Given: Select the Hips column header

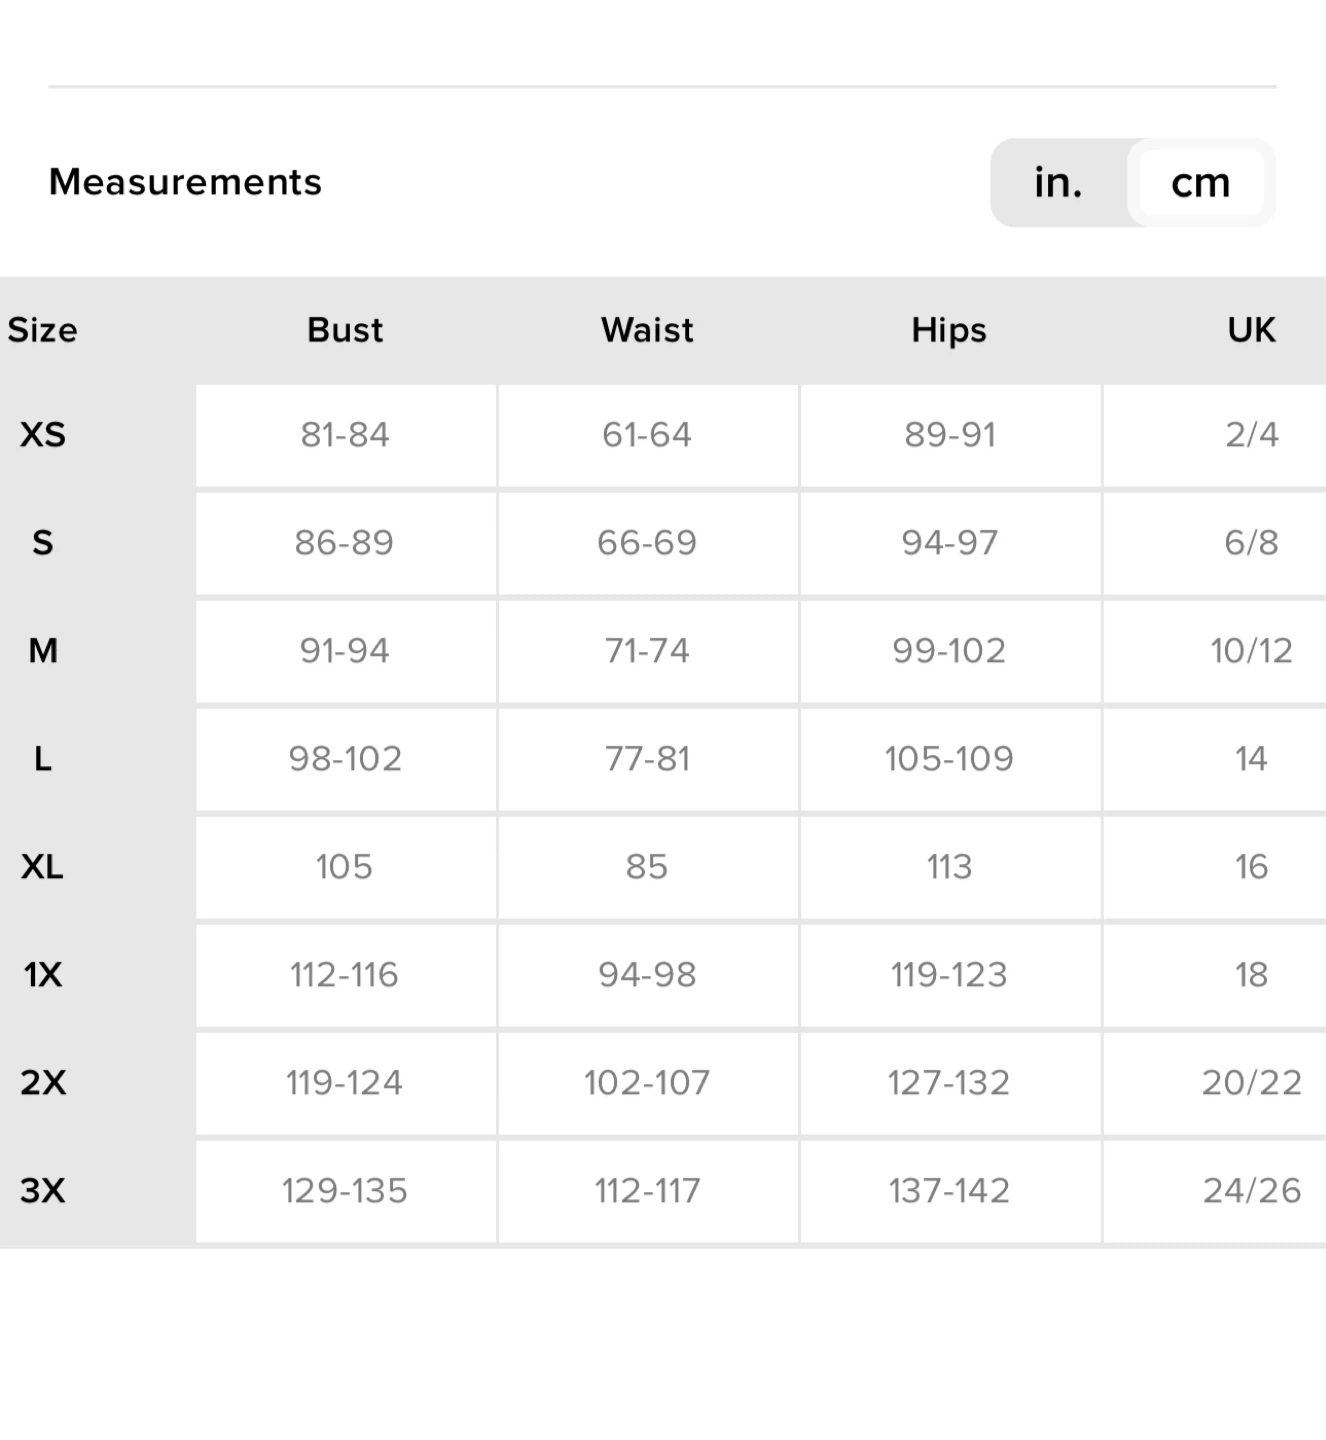Looking at the screenshot, I should click(x=949, y=330).
